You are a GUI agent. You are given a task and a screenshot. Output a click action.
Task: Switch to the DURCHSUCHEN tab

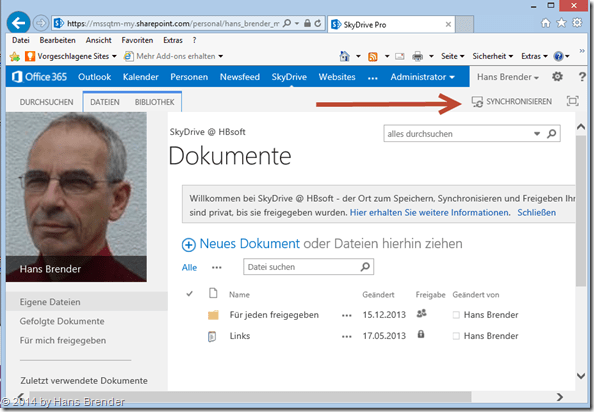click(46, 102)
